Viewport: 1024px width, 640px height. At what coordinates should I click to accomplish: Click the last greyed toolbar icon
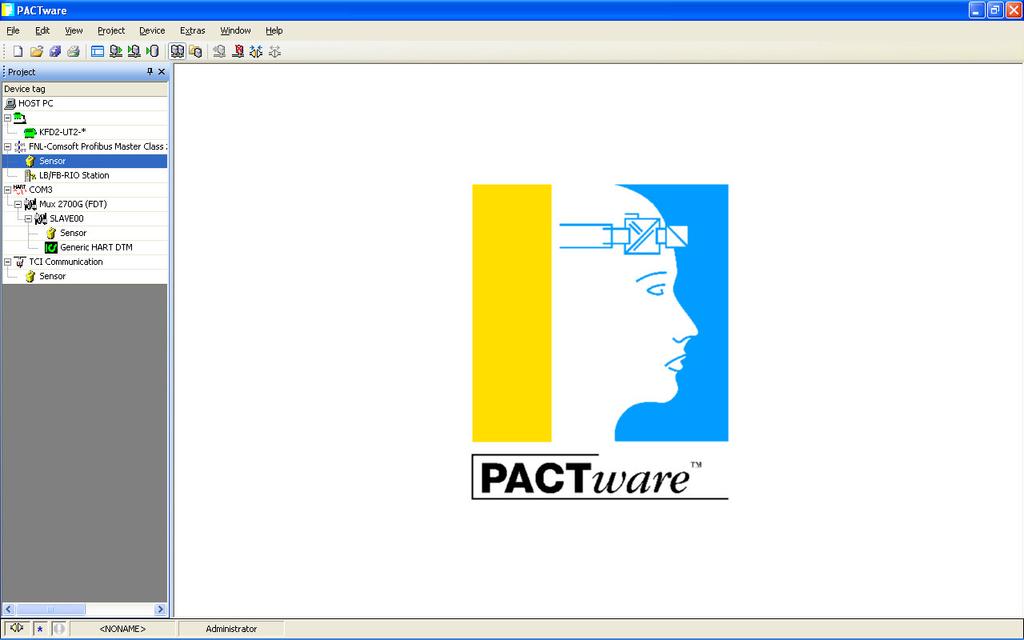(274, 51)
